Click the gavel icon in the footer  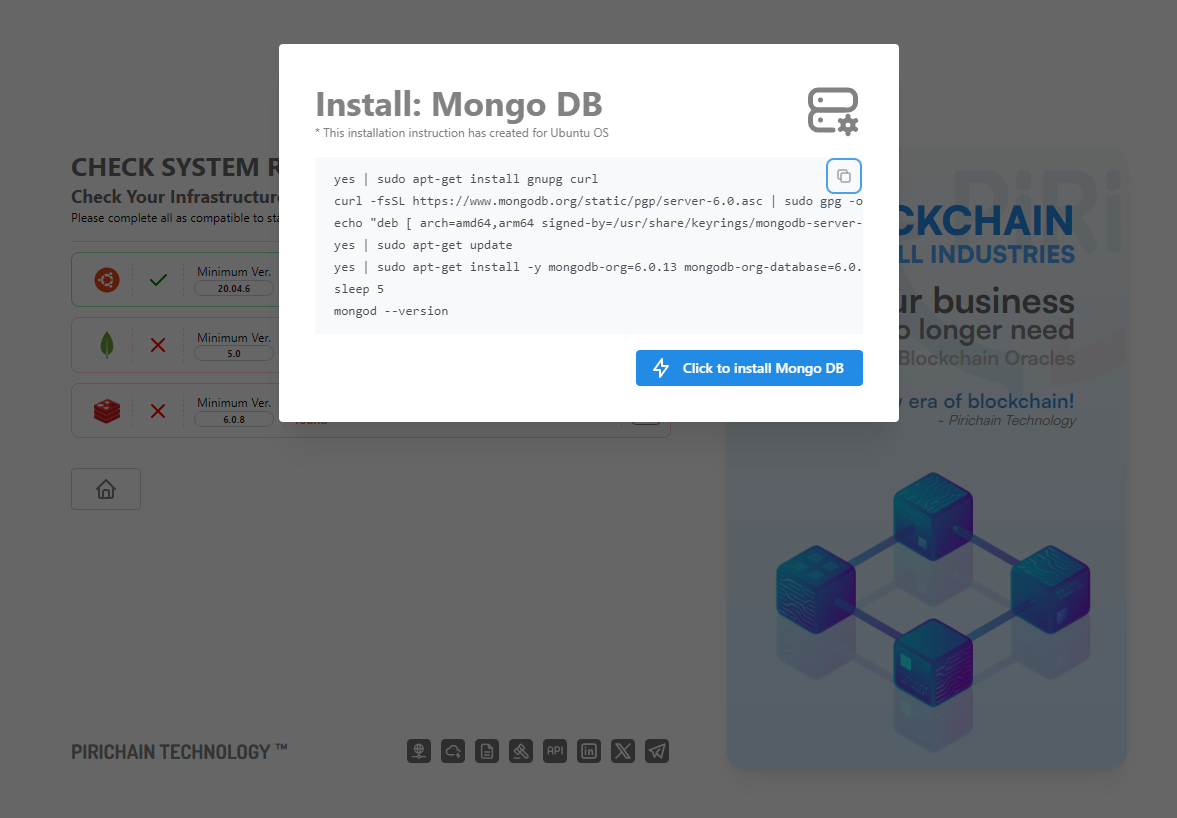520,751
